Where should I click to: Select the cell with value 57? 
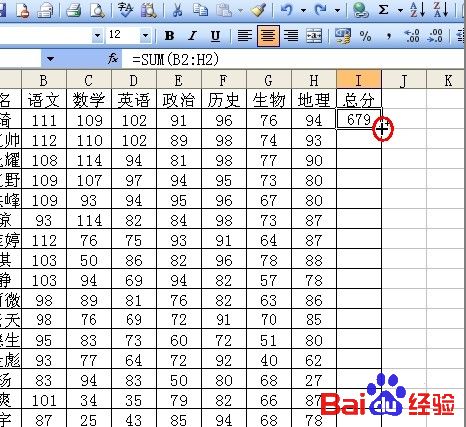(269, 279)
